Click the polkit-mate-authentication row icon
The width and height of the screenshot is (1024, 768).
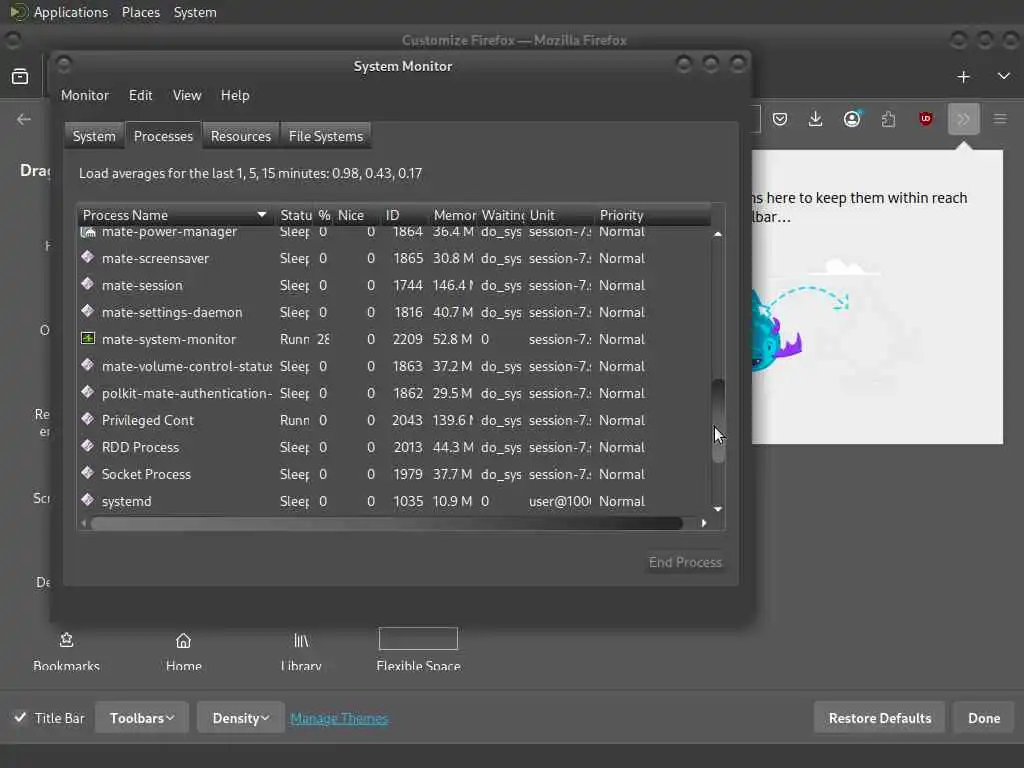88,392
